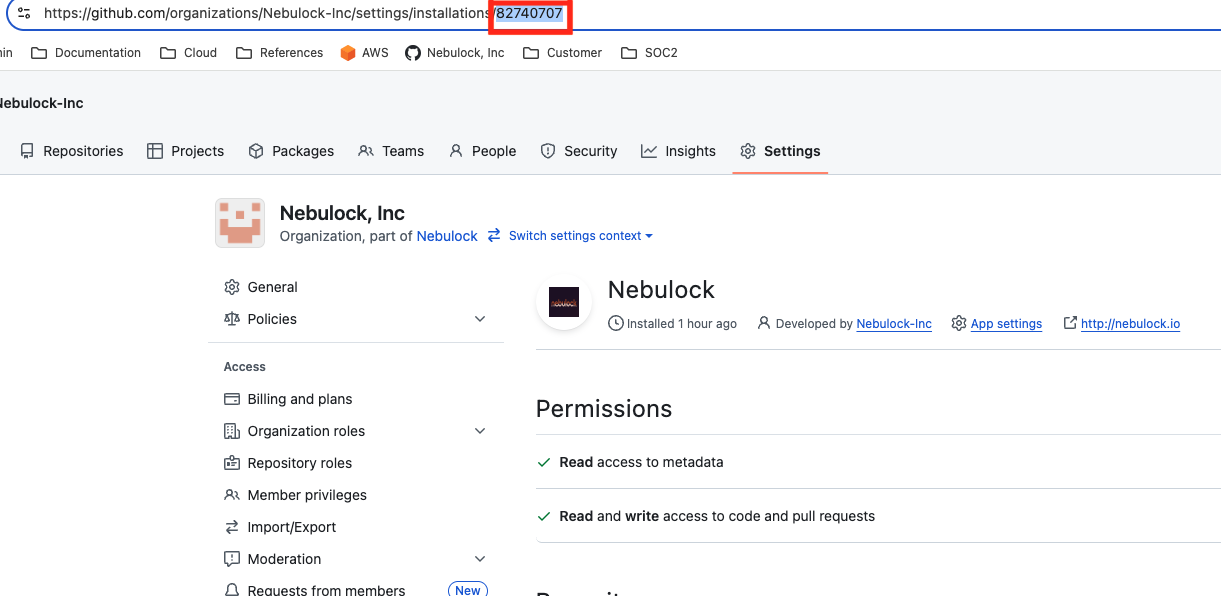Expand the Policies section chevron
The image size is (1221, 596).
pos(480,319)
